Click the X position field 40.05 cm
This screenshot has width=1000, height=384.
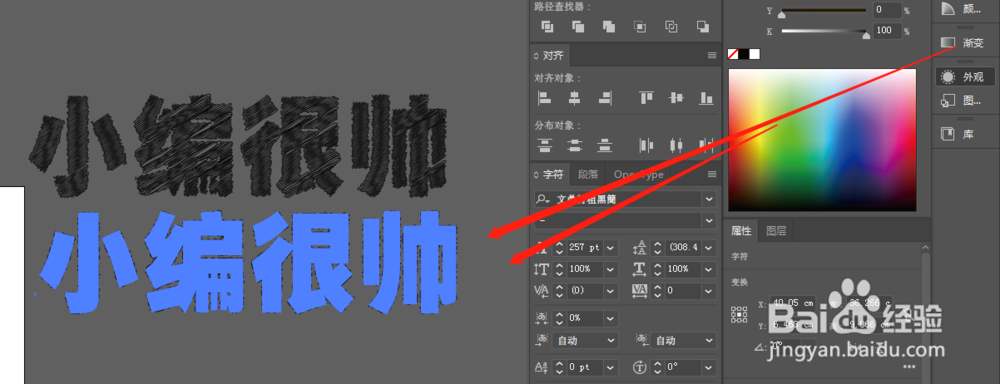coord(792,302)
